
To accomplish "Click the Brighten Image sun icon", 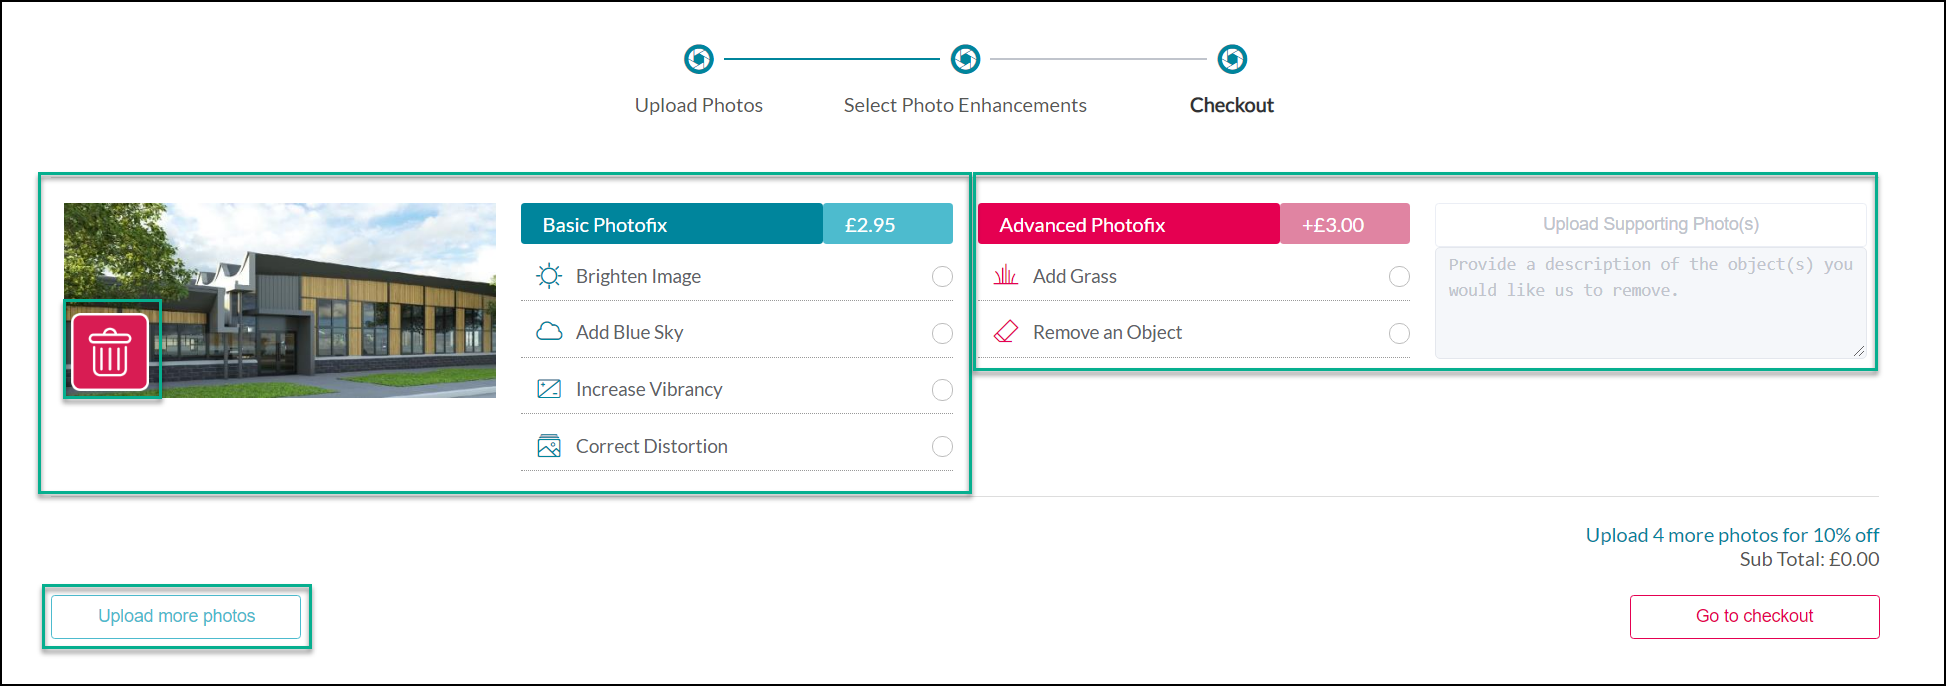I will (549, 276).
